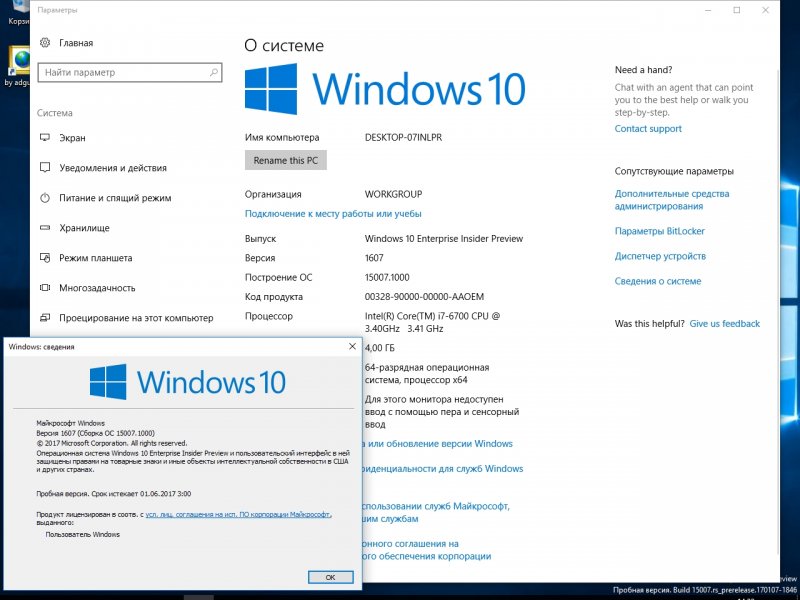Open Сведения о системе link
The image size is (800, 600).
tap(658, 281)
